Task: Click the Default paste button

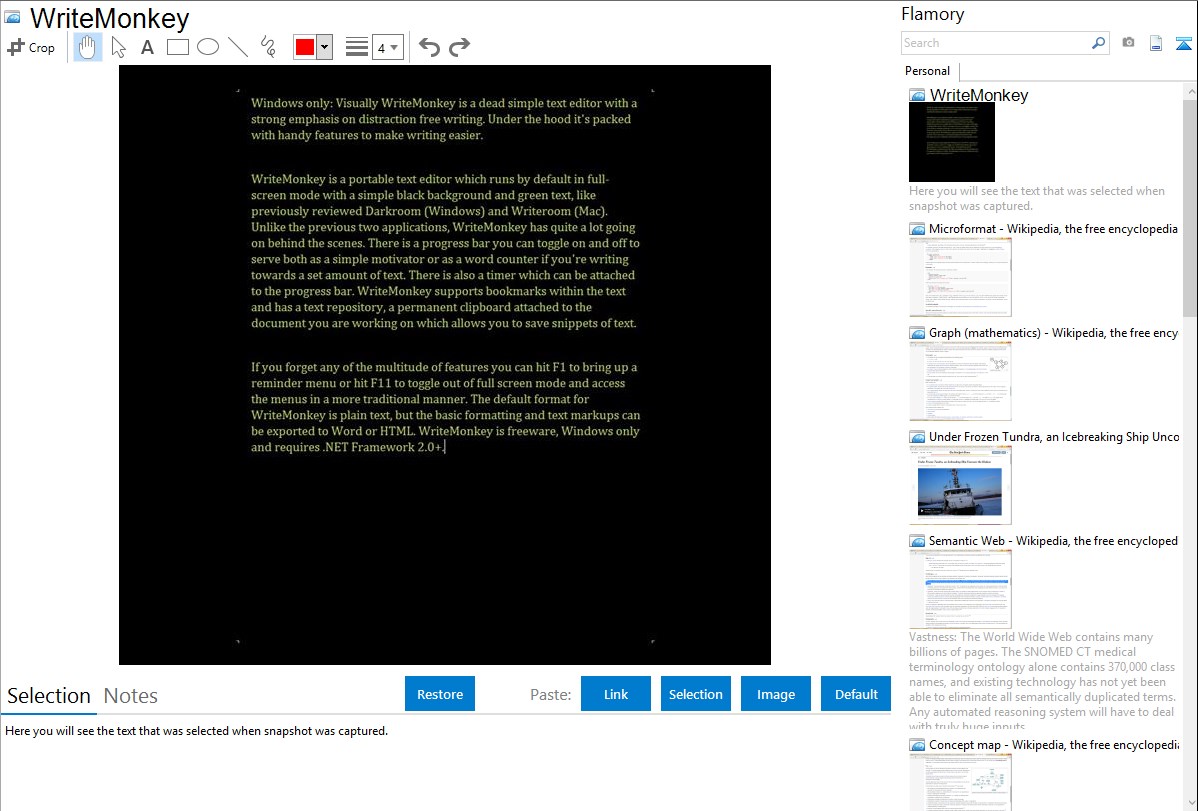Action: pyautogui.click(x=856, y=694)
